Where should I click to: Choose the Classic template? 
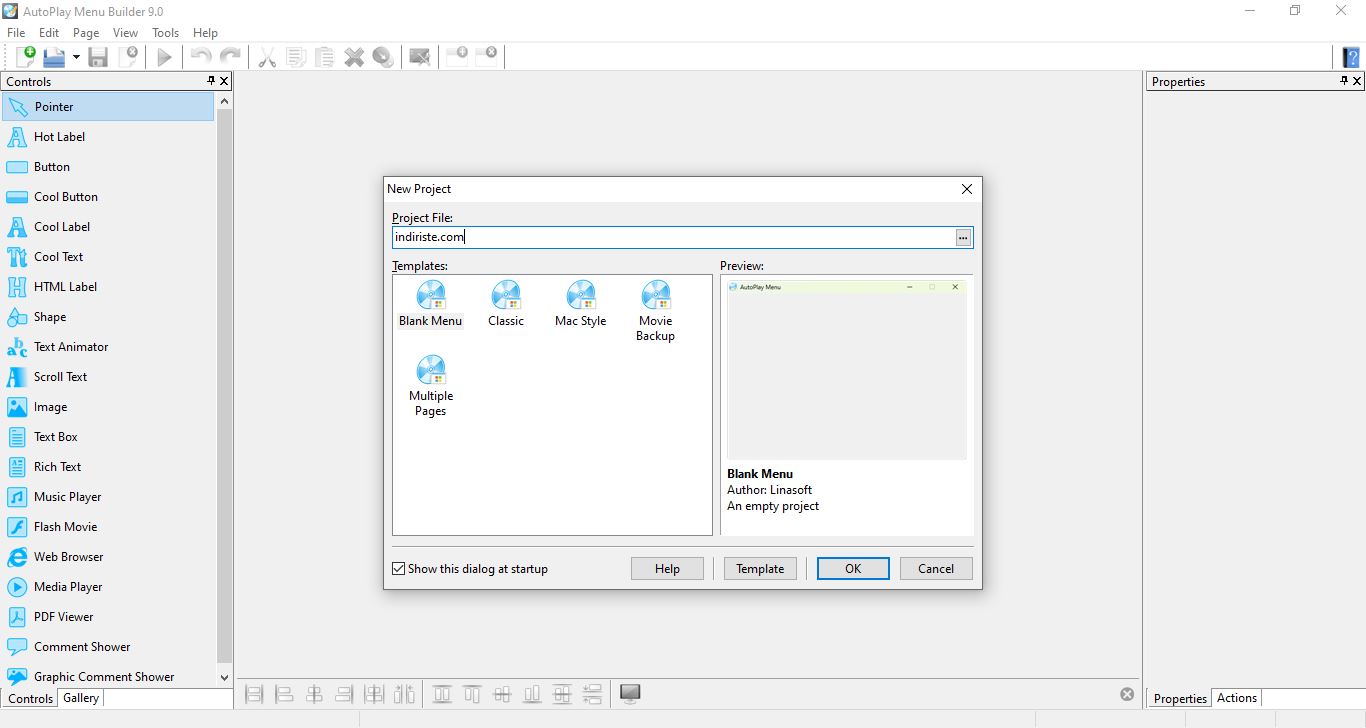(506, 304)
